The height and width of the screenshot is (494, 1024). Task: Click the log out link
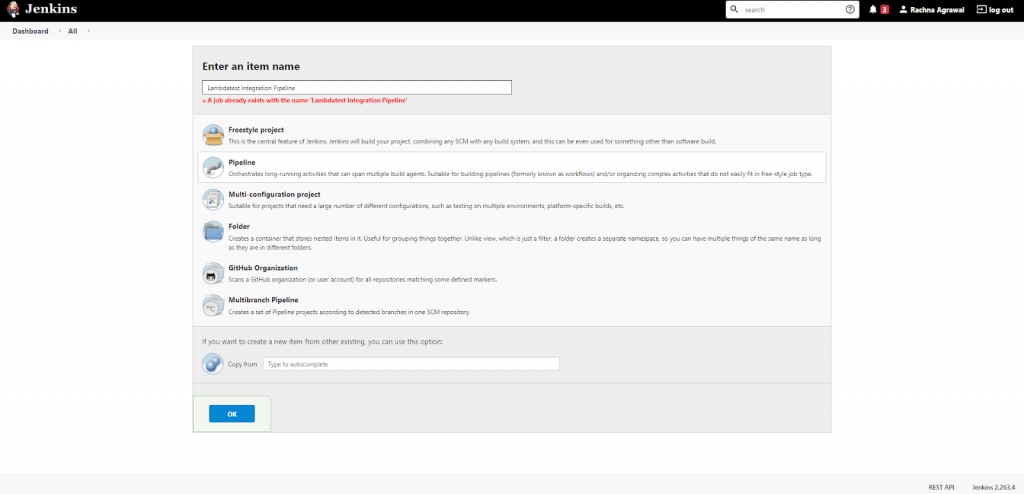1001,10
